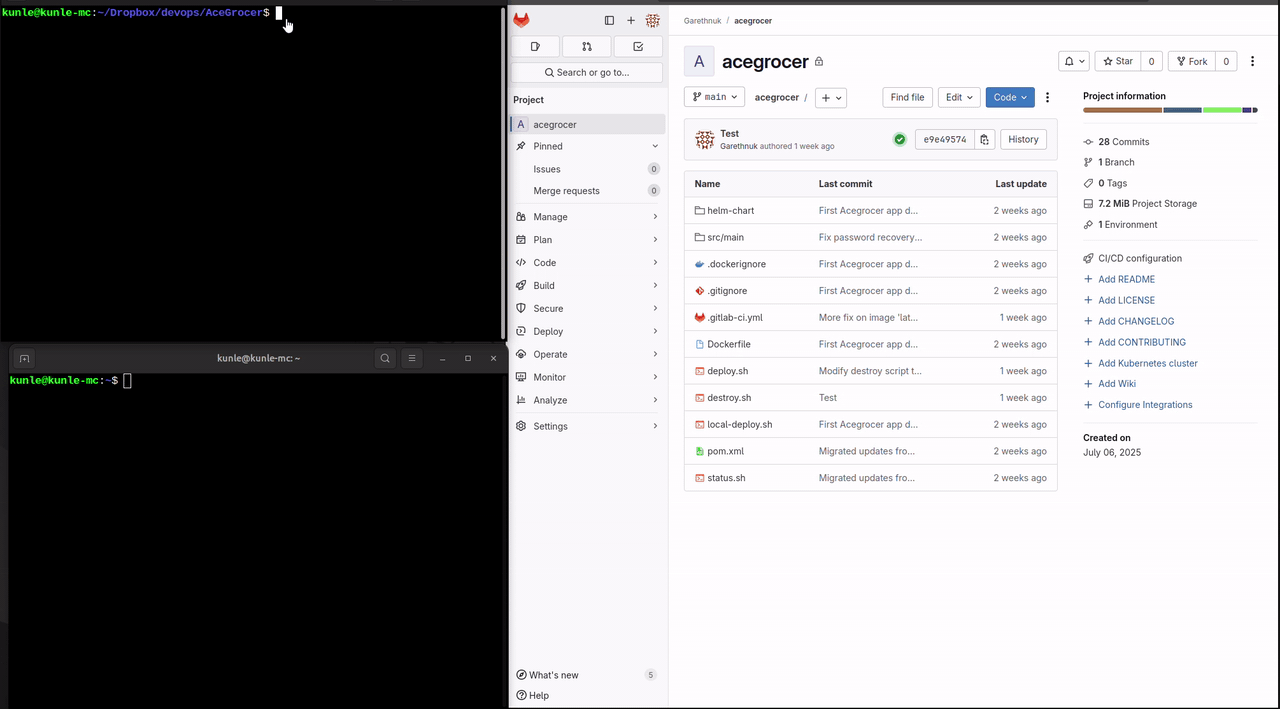1280x709 pixels.
Task: Expand the Plan section in sidebar
Action: pos(587,240)
